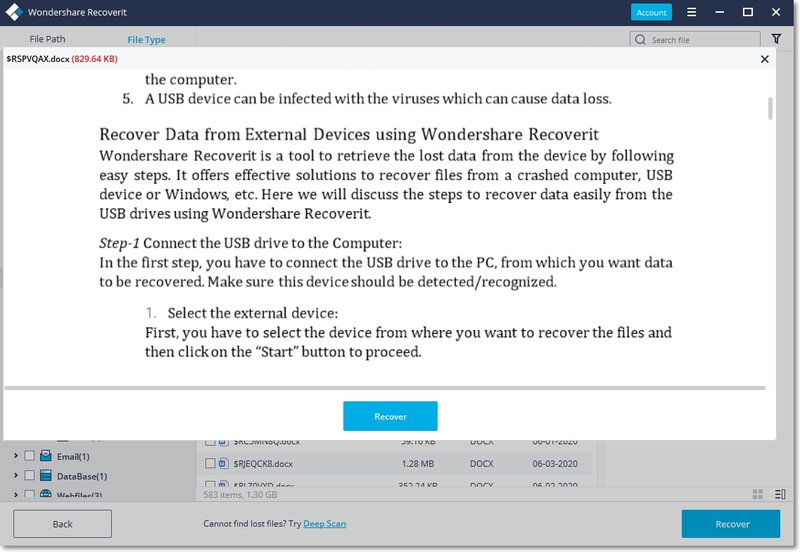Click the $RJEQCK8.docx file icon
The width and height of the screenshot is (800, 552).
tap(223, 463)
